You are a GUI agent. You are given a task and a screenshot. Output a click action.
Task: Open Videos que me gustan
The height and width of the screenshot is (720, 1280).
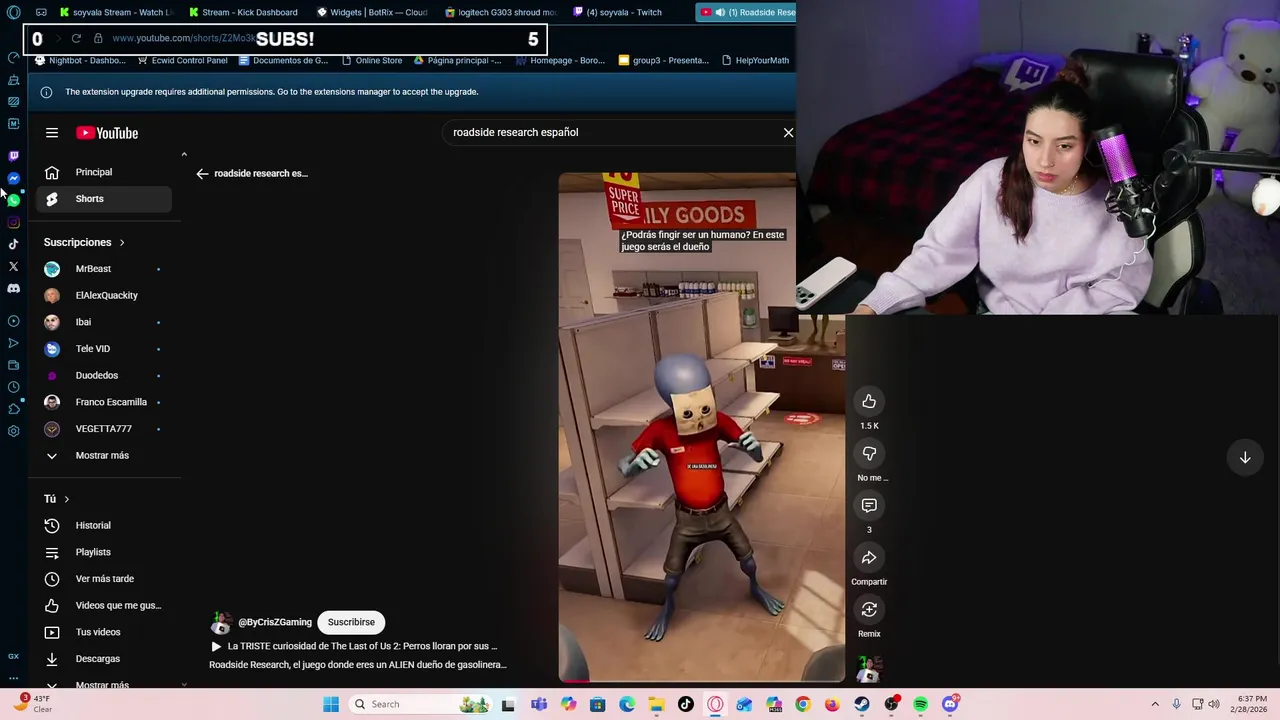[104, 605]
